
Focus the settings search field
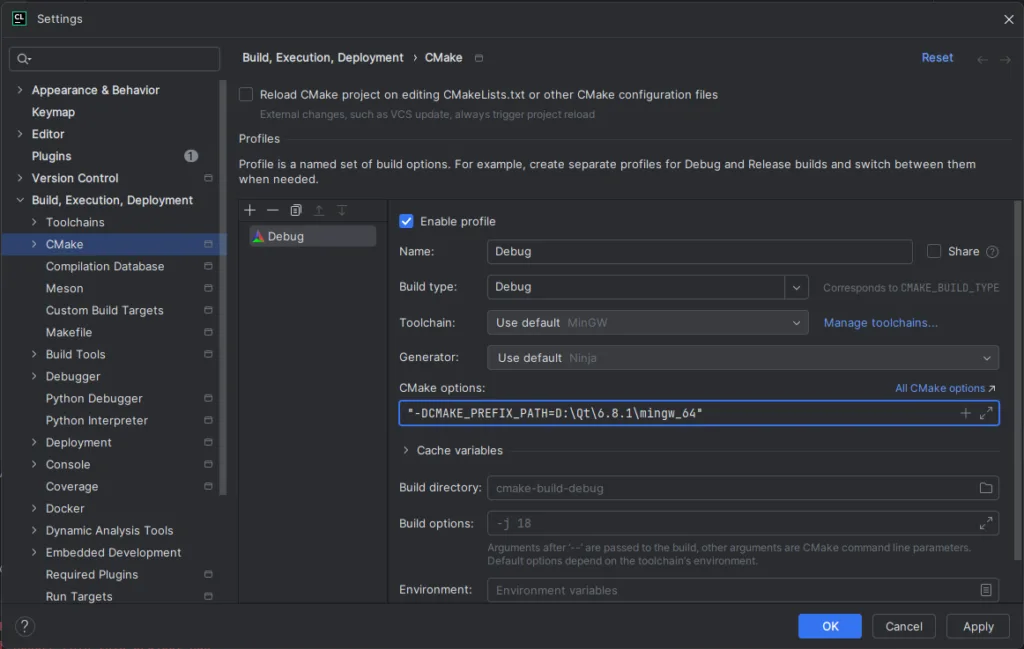coord(114,59)
